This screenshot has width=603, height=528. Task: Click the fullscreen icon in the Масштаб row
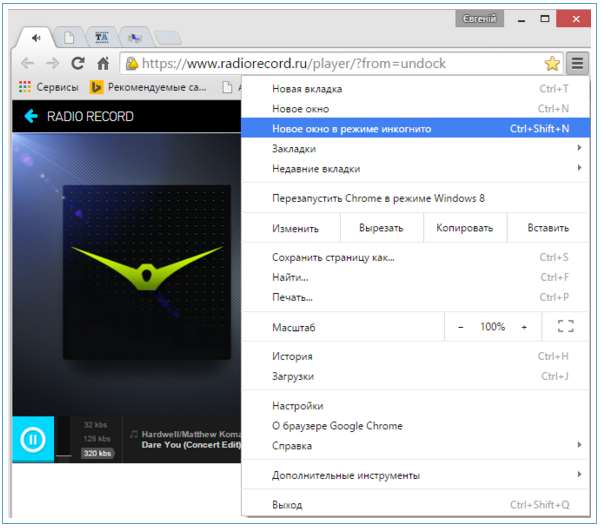click(x=565, y=327)
